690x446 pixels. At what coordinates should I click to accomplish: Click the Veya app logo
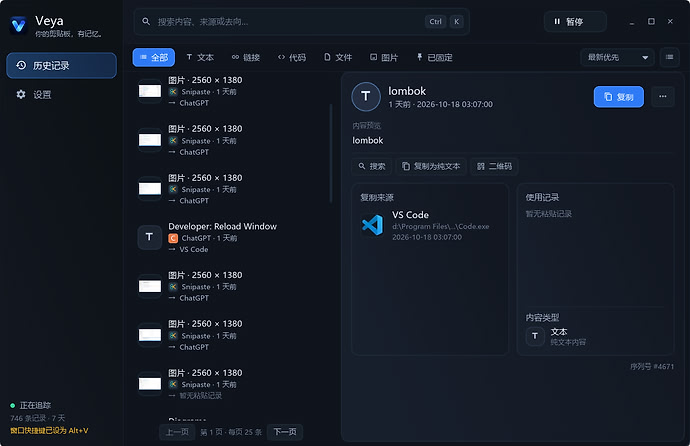[x=19, y=25]
